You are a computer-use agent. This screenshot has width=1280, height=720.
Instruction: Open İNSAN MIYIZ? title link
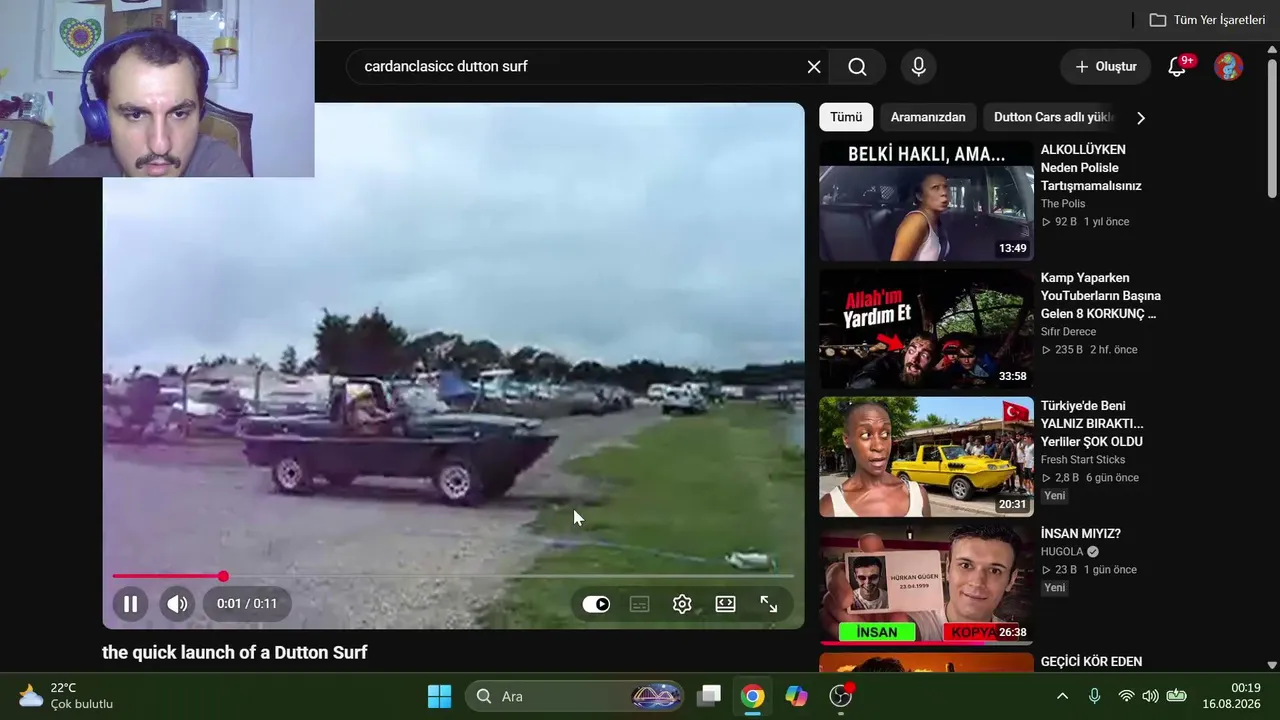click(1080, 534)
